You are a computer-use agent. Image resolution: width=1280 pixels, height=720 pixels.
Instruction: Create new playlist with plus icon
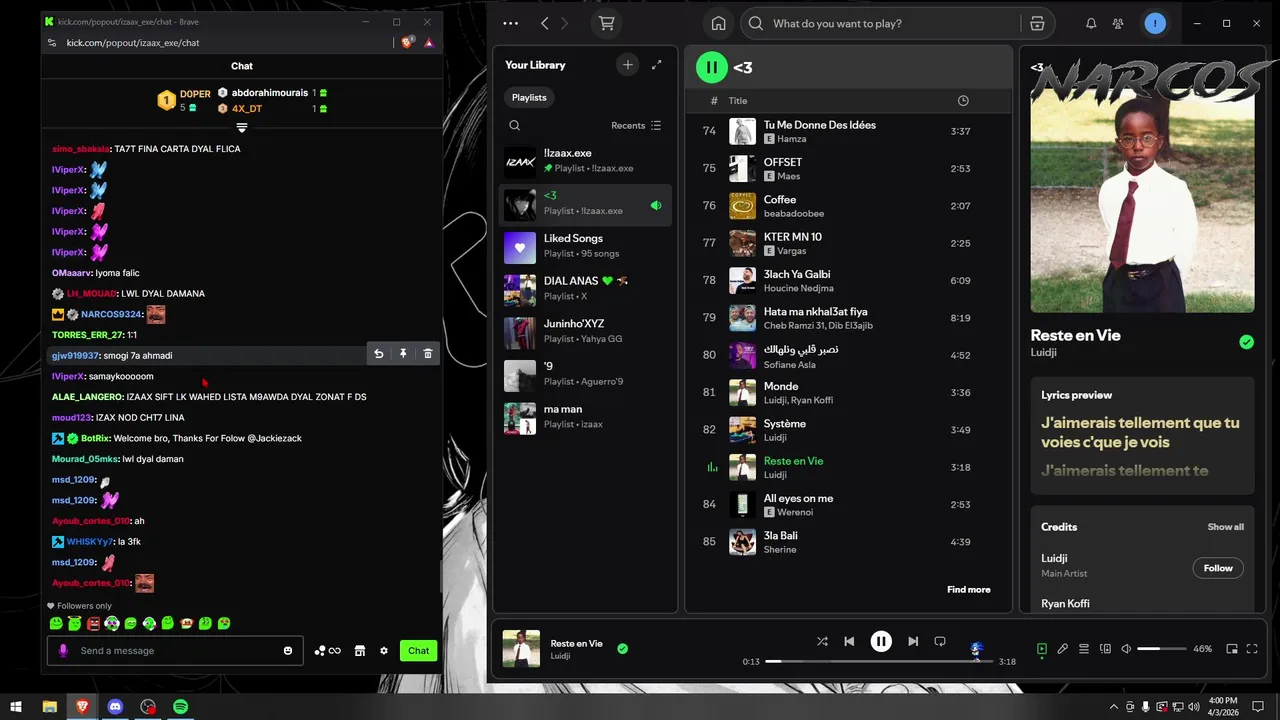[628, 65]
